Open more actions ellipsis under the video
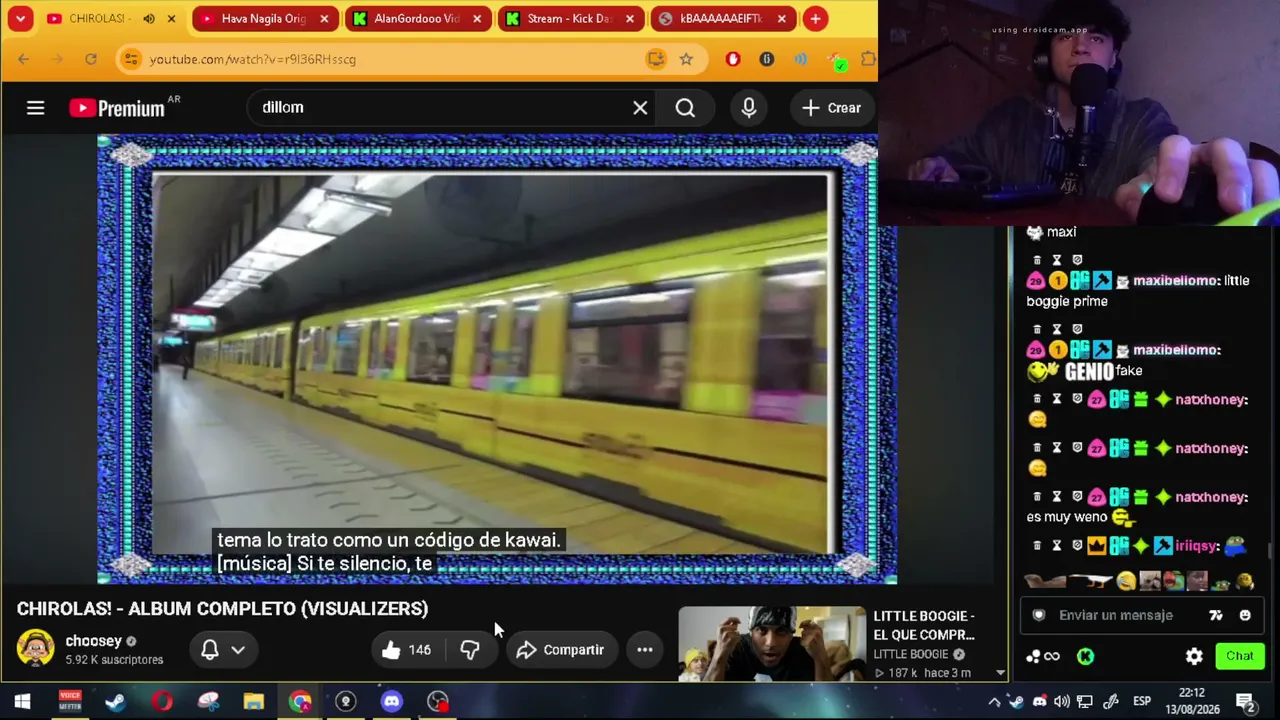Viewport: 1280px width, 720px height. pos(645,650)
